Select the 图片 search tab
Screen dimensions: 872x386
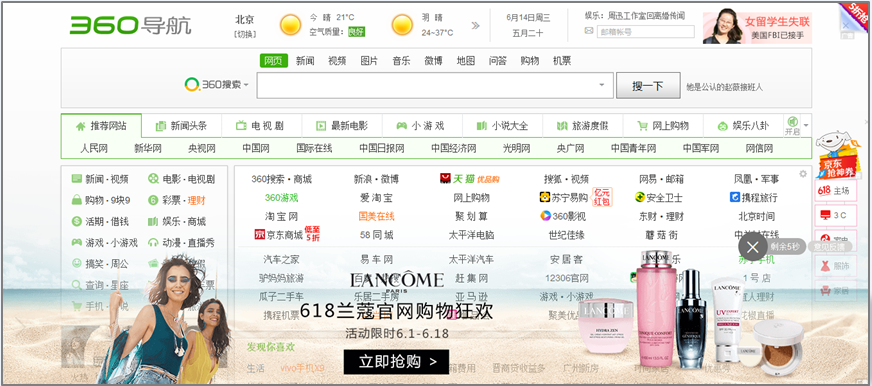pyautogui.click(x=369, y=61)
